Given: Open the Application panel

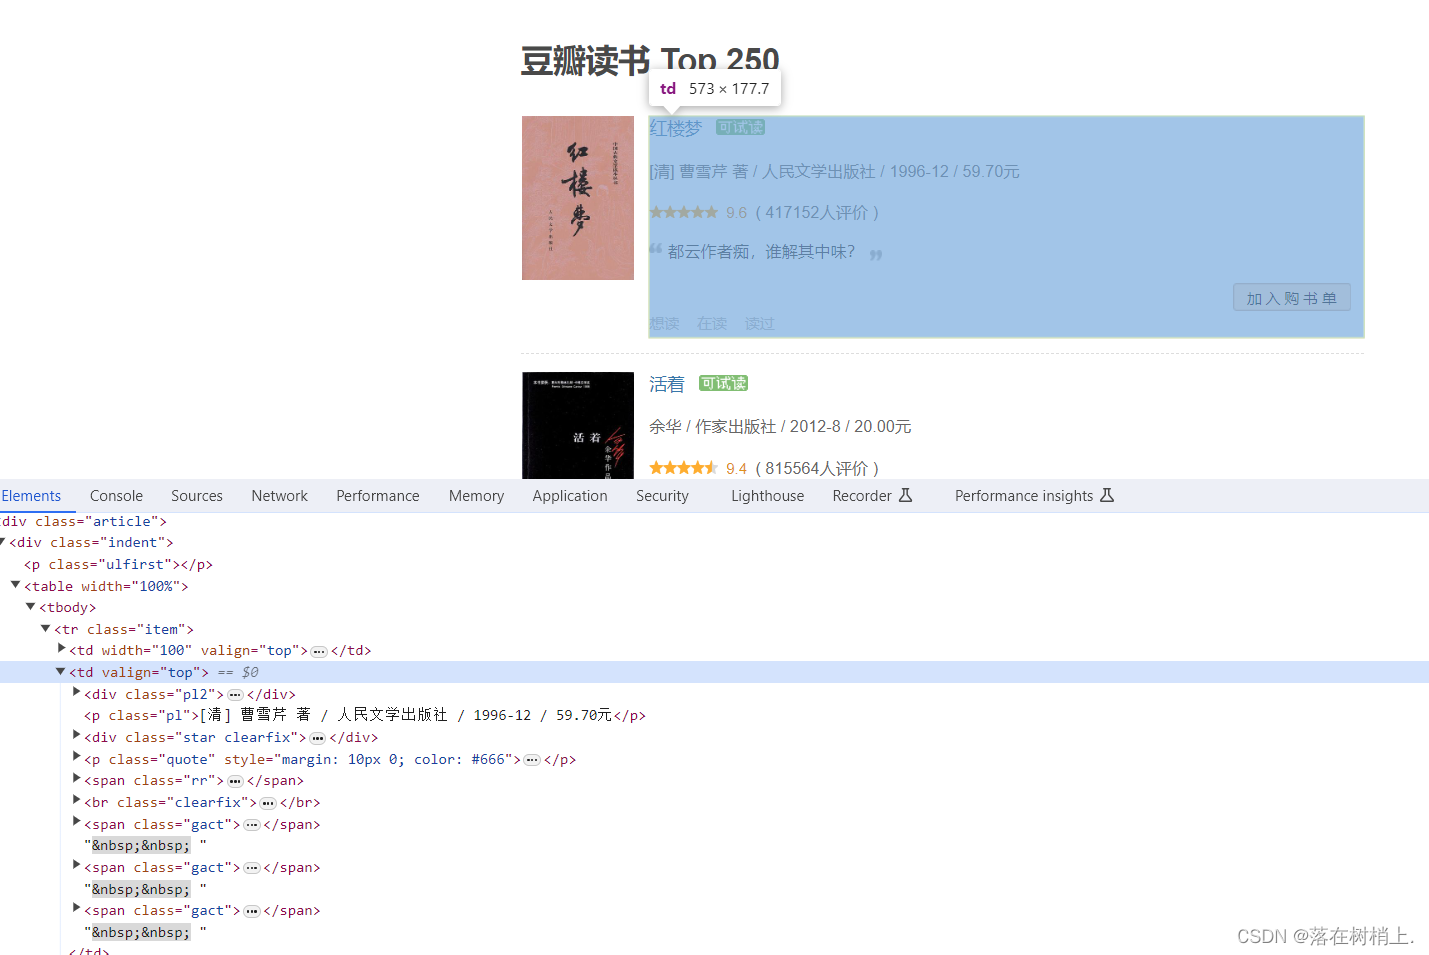Looking at the screenshot, I should click(x=570, y=495).
